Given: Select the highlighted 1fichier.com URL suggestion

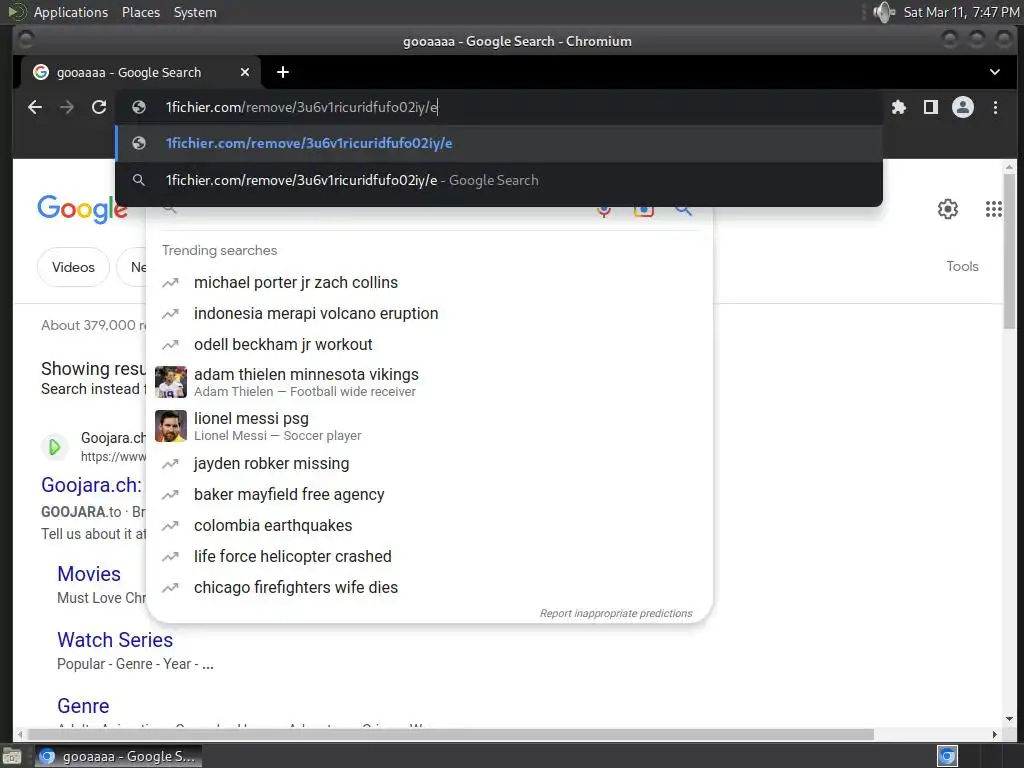Looking at the screenshot, I should click(499, 144).
